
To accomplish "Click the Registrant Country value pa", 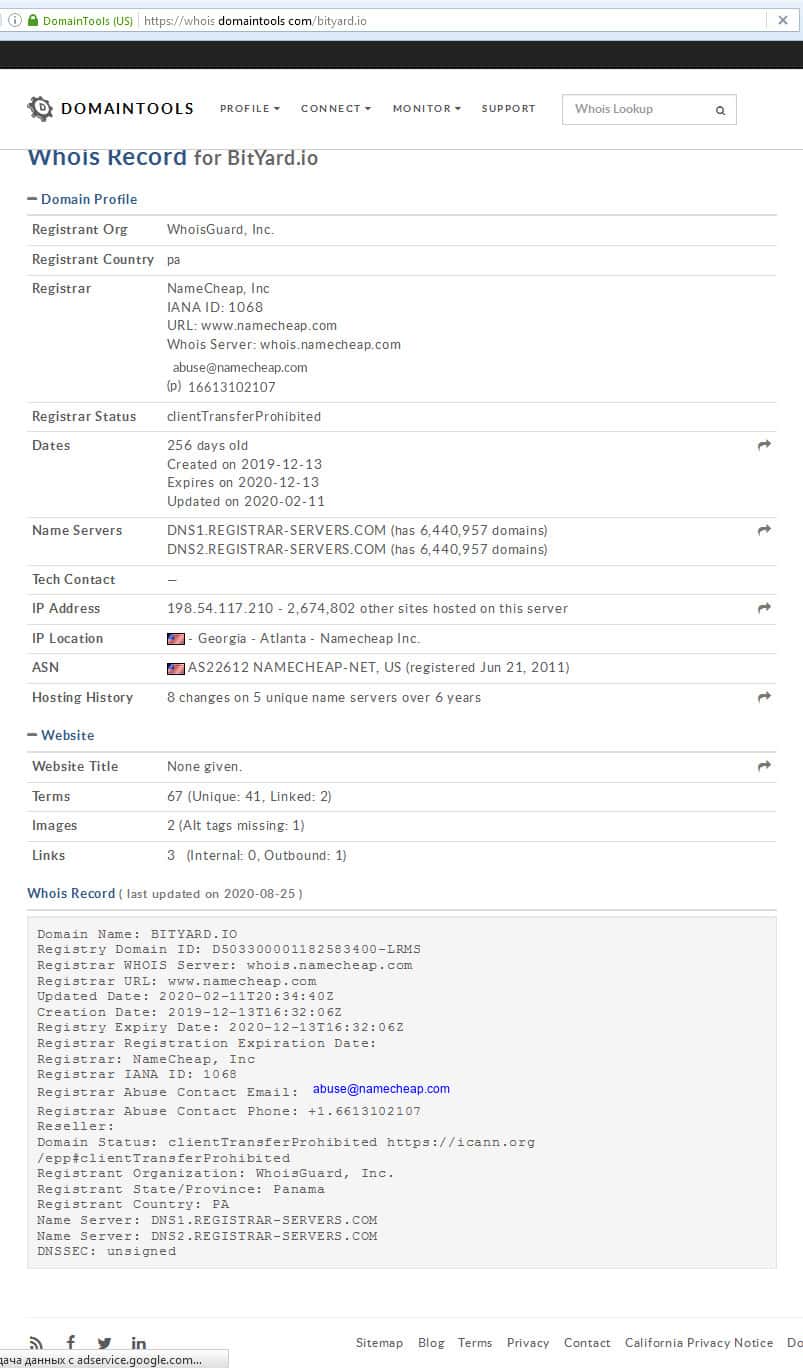I will point(174,259).
